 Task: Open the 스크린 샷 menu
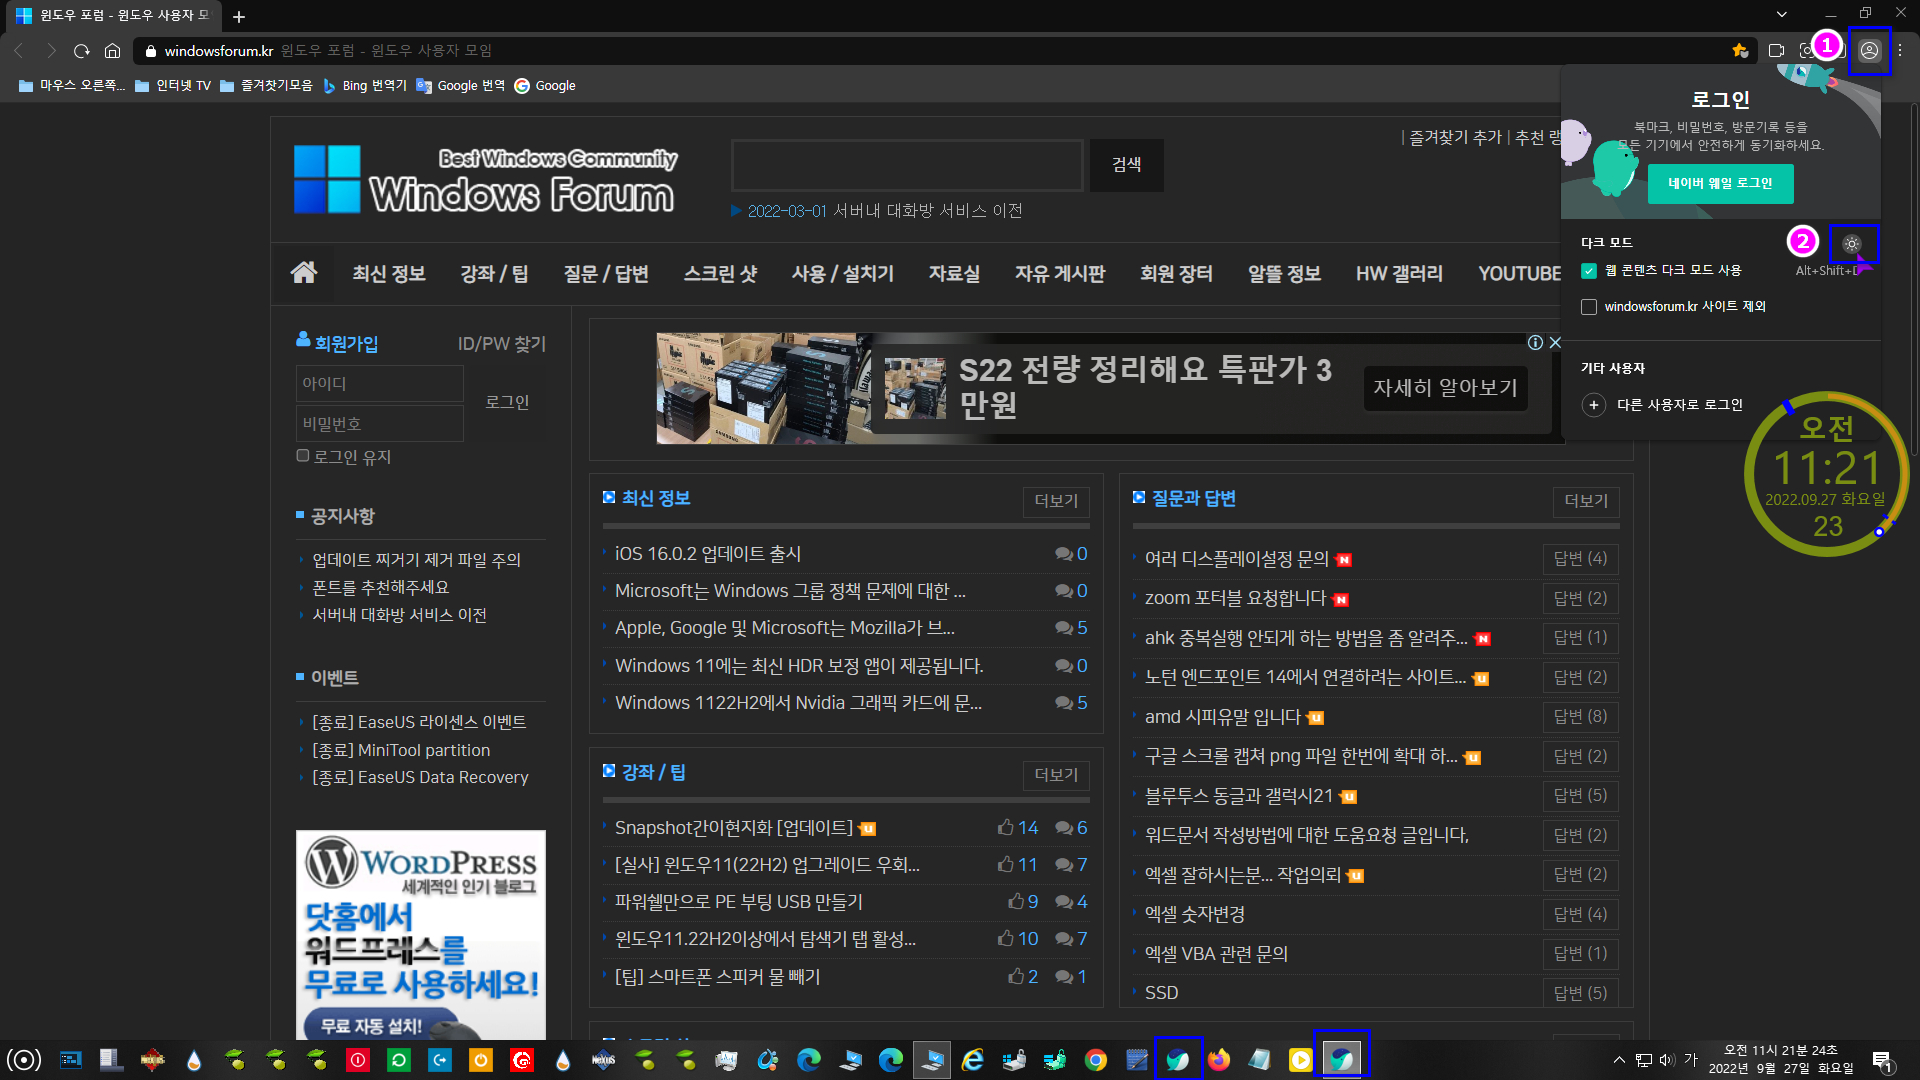pos(720,274)
